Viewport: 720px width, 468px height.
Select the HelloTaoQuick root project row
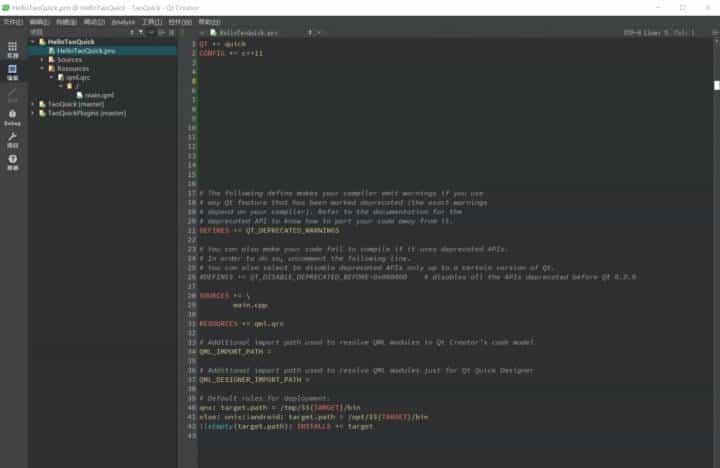[x=102, y=42]
